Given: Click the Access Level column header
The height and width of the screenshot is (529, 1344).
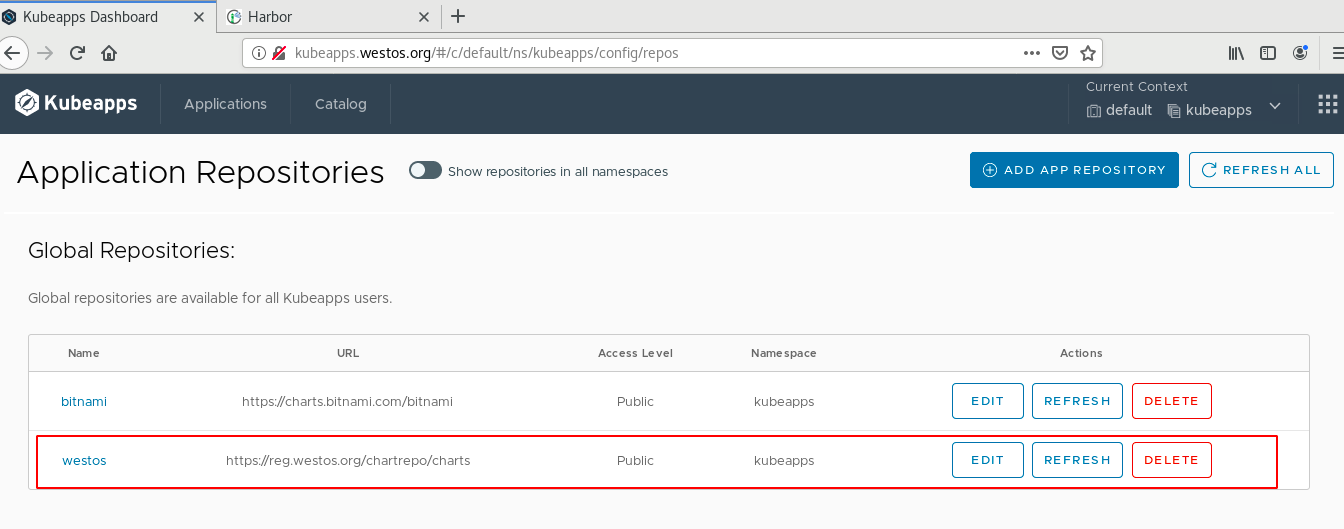Looking at the screenshot, I should [635, 353].
